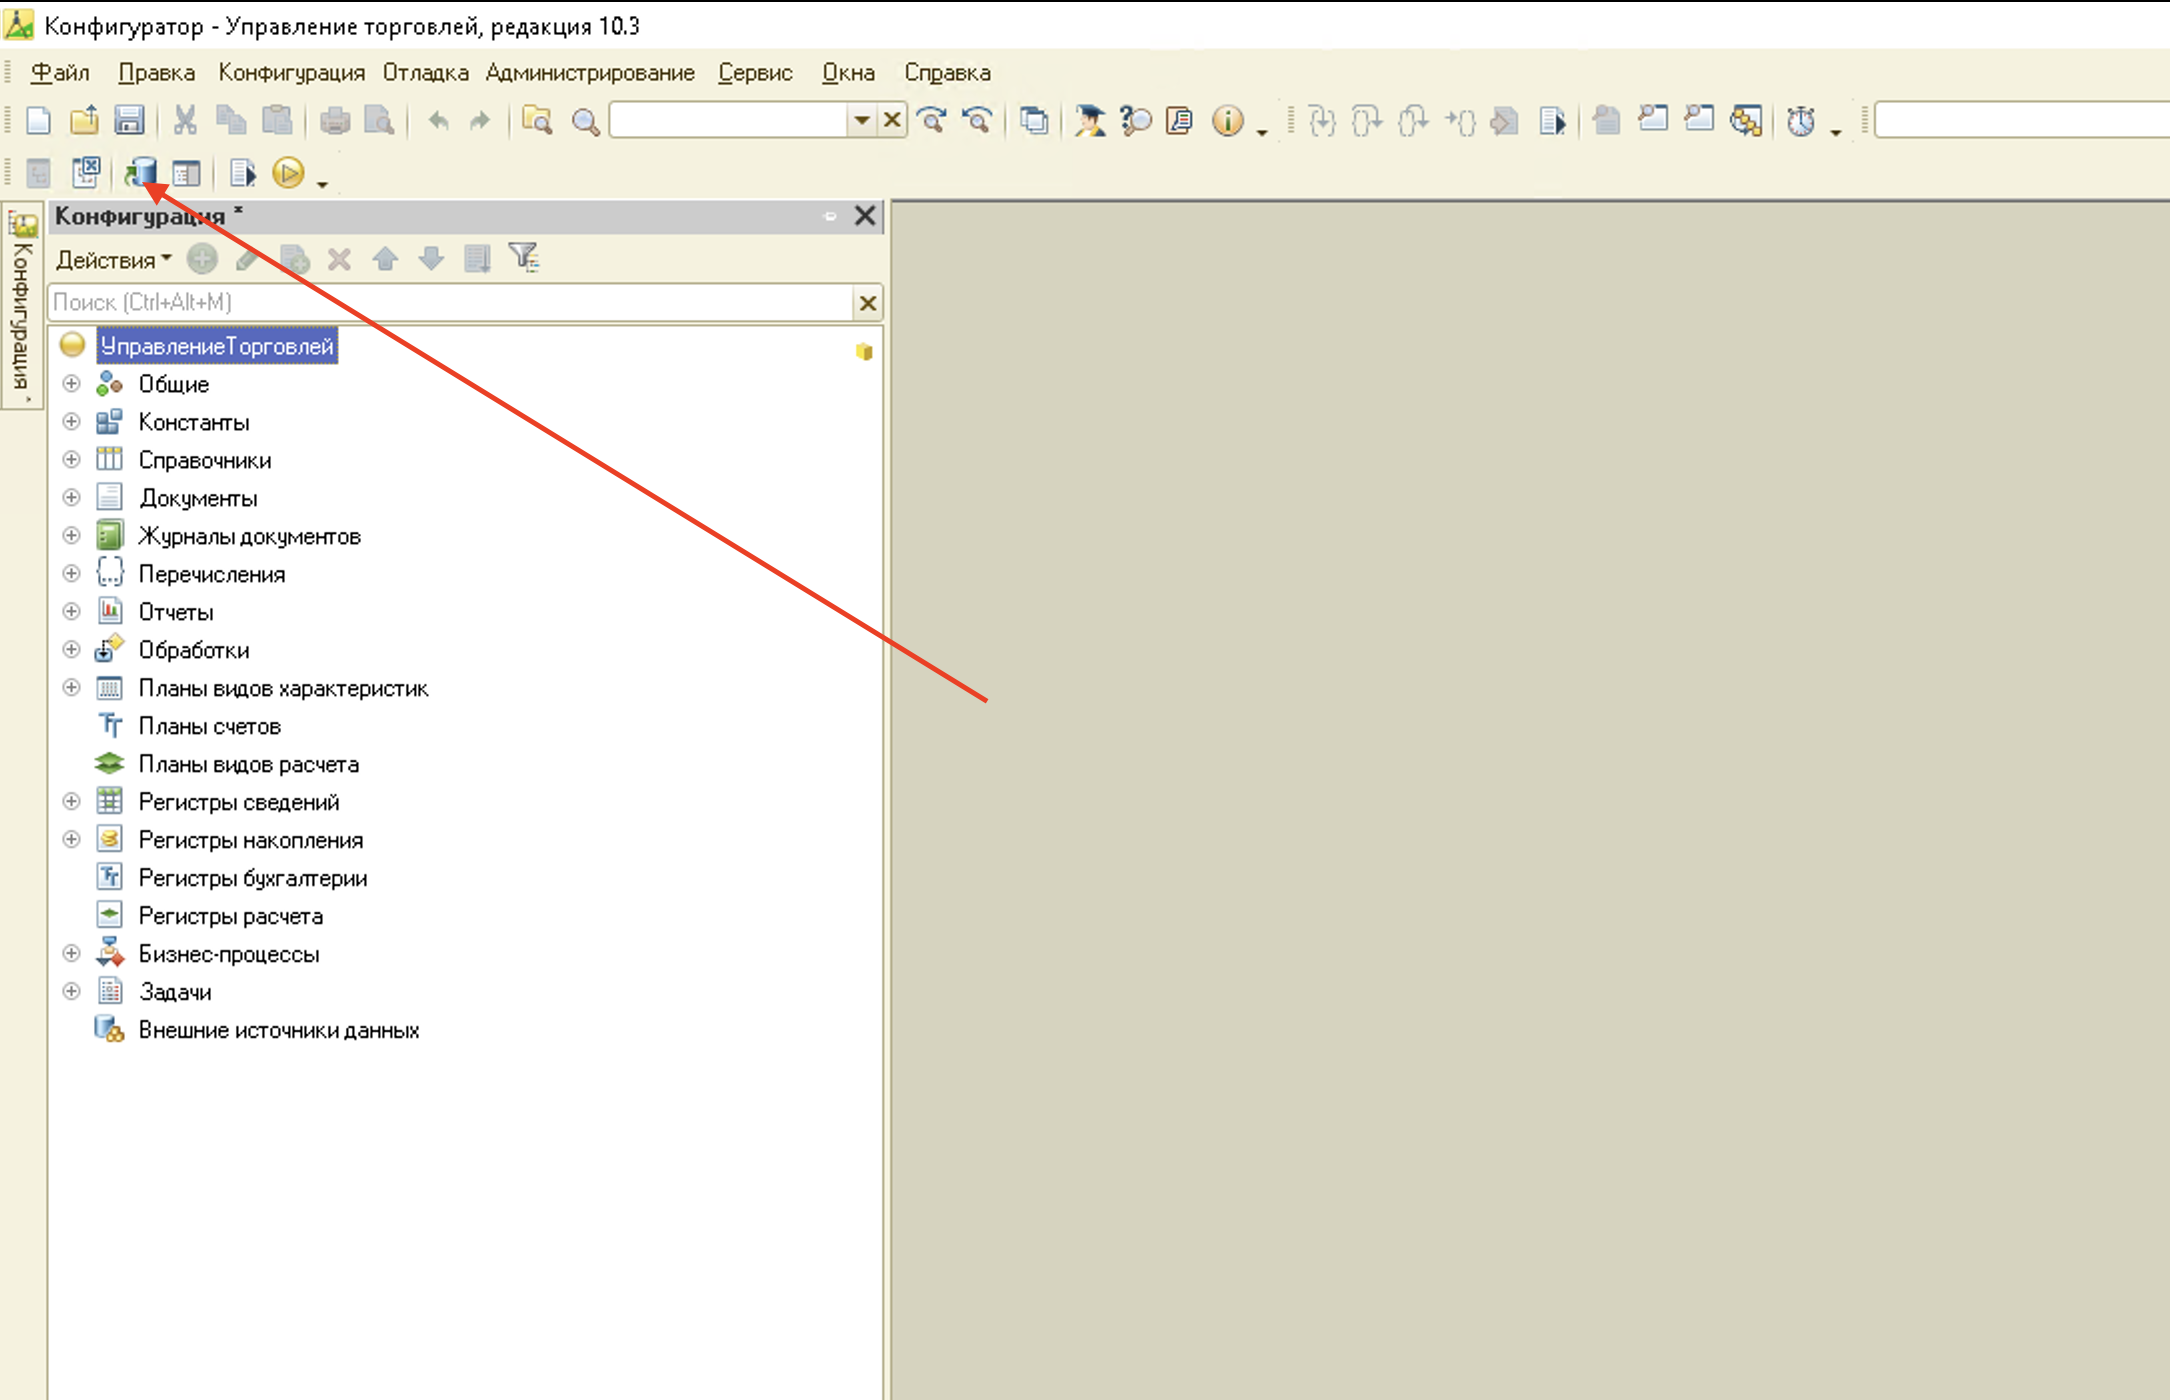Select Журналы документов in the tree
Viewport: 2170px width, 1400px height.
tap(249, 536)
